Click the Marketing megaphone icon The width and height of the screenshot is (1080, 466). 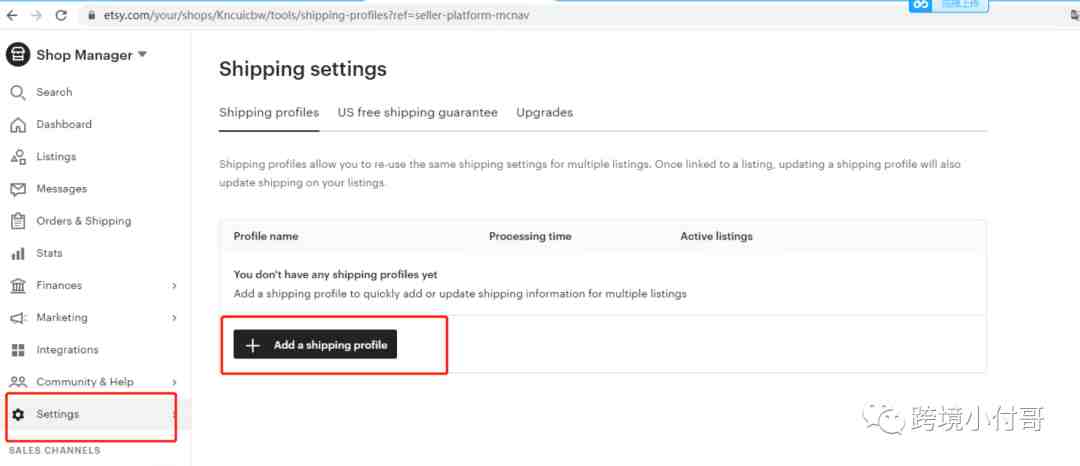[18, 318]
